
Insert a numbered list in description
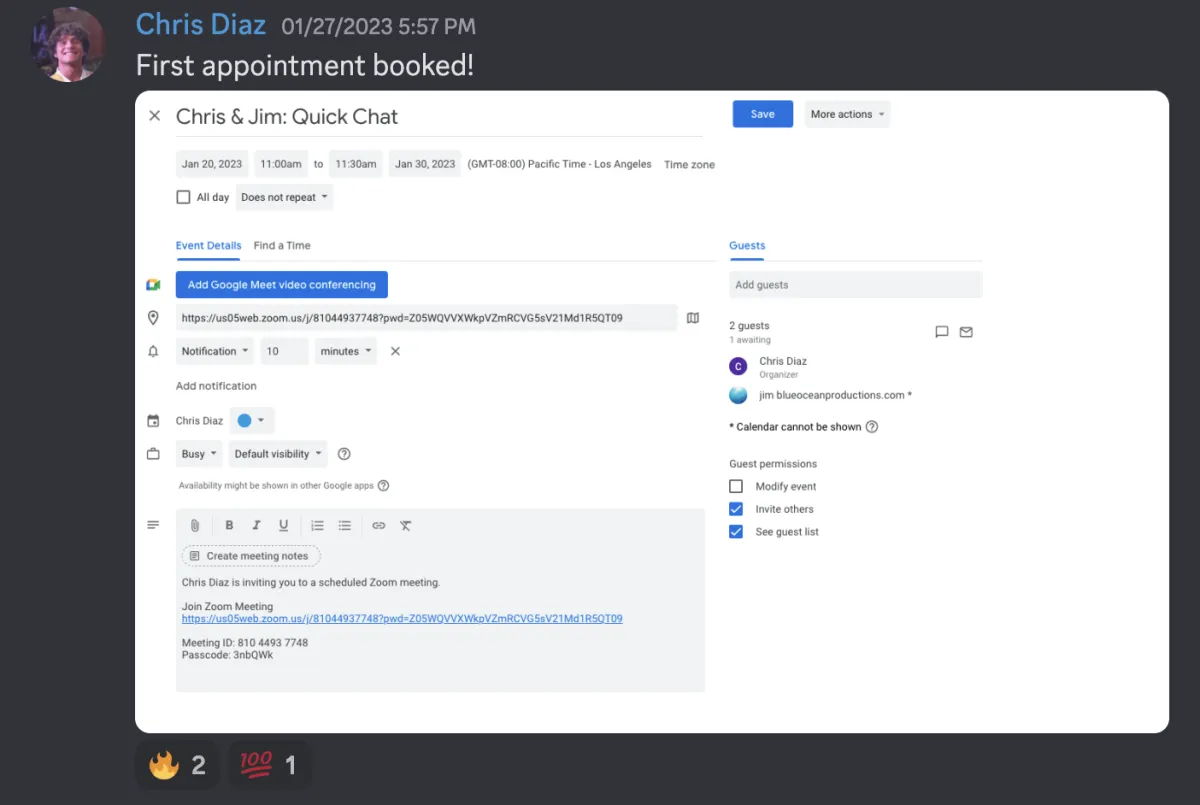[317, 525]
